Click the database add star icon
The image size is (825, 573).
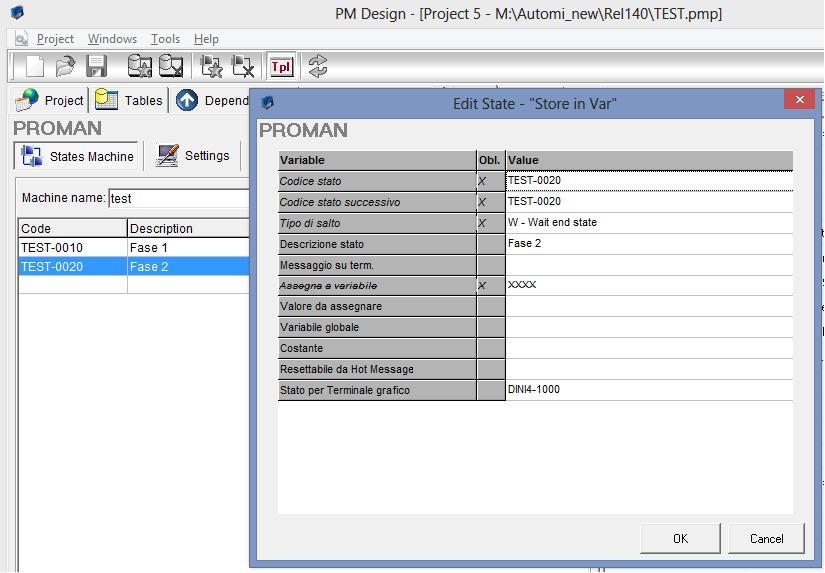pos(139,66)
